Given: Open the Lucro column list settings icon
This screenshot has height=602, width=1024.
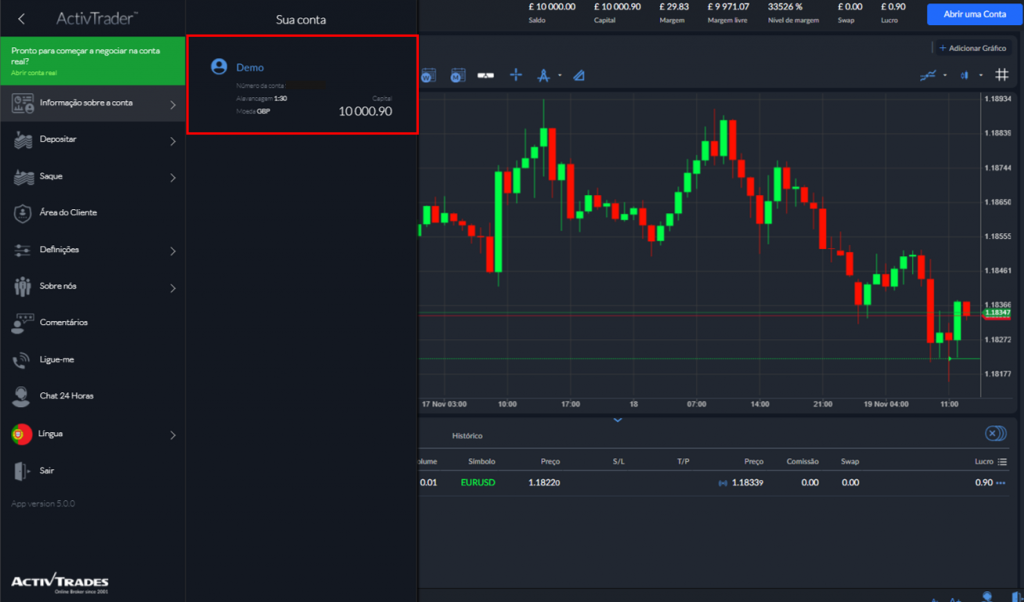Looking at the screenshot, I should (1002, 462).
